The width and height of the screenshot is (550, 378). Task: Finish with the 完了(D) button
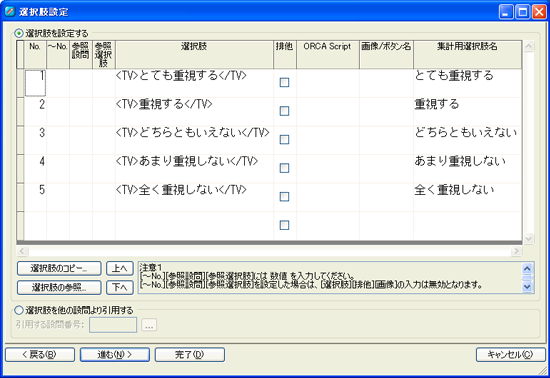click(190, 355)
